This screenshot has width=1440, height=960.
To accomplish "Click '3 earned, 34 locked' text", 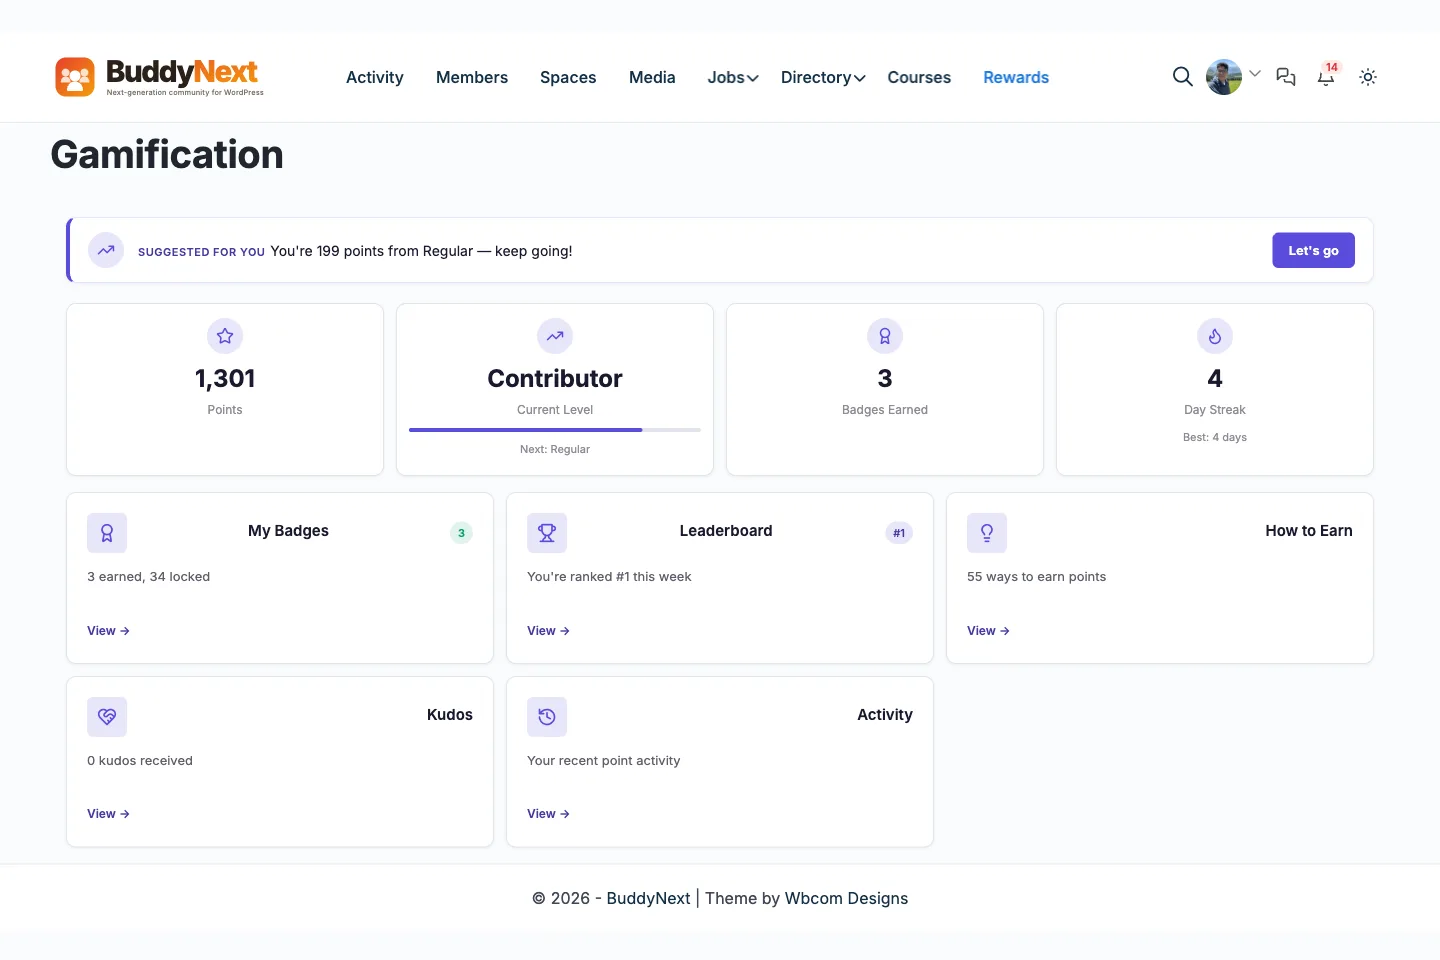I will click(148, 577).
